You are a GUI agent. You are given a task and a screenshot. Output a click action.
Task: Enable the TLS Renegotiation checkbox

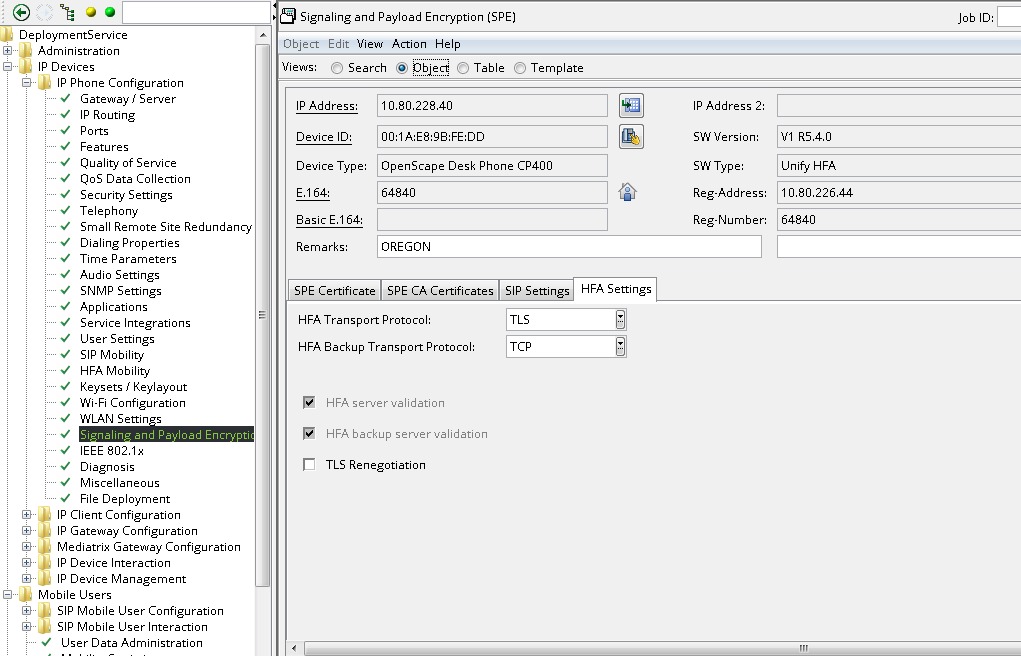tap(309, 464)
